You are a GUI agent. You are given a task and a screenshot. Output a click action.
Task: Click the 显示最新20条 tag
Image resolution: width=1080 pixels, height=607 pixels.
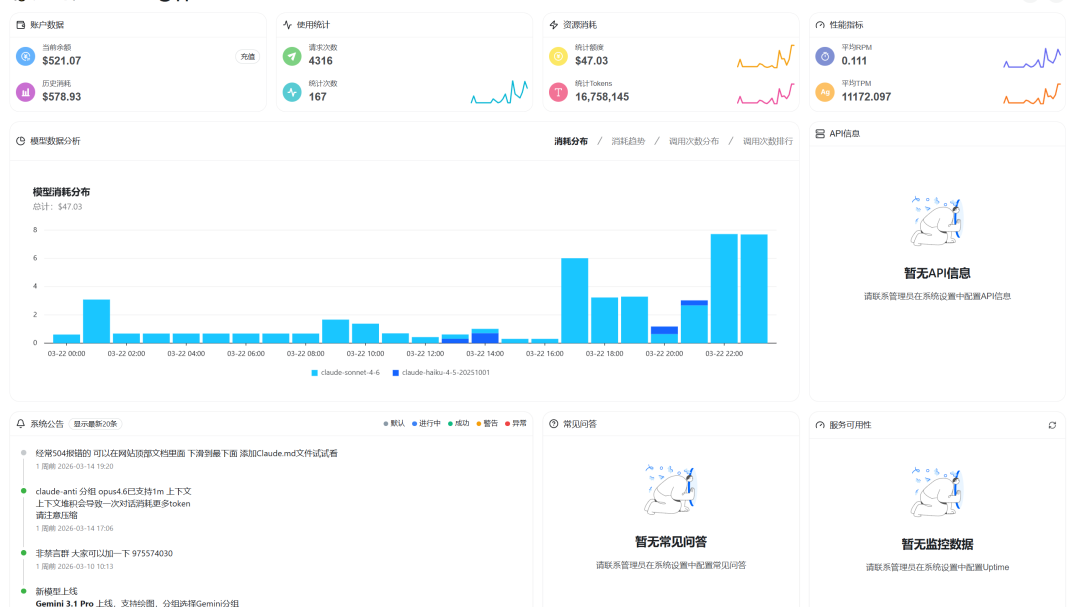click(x=95, y=424)
